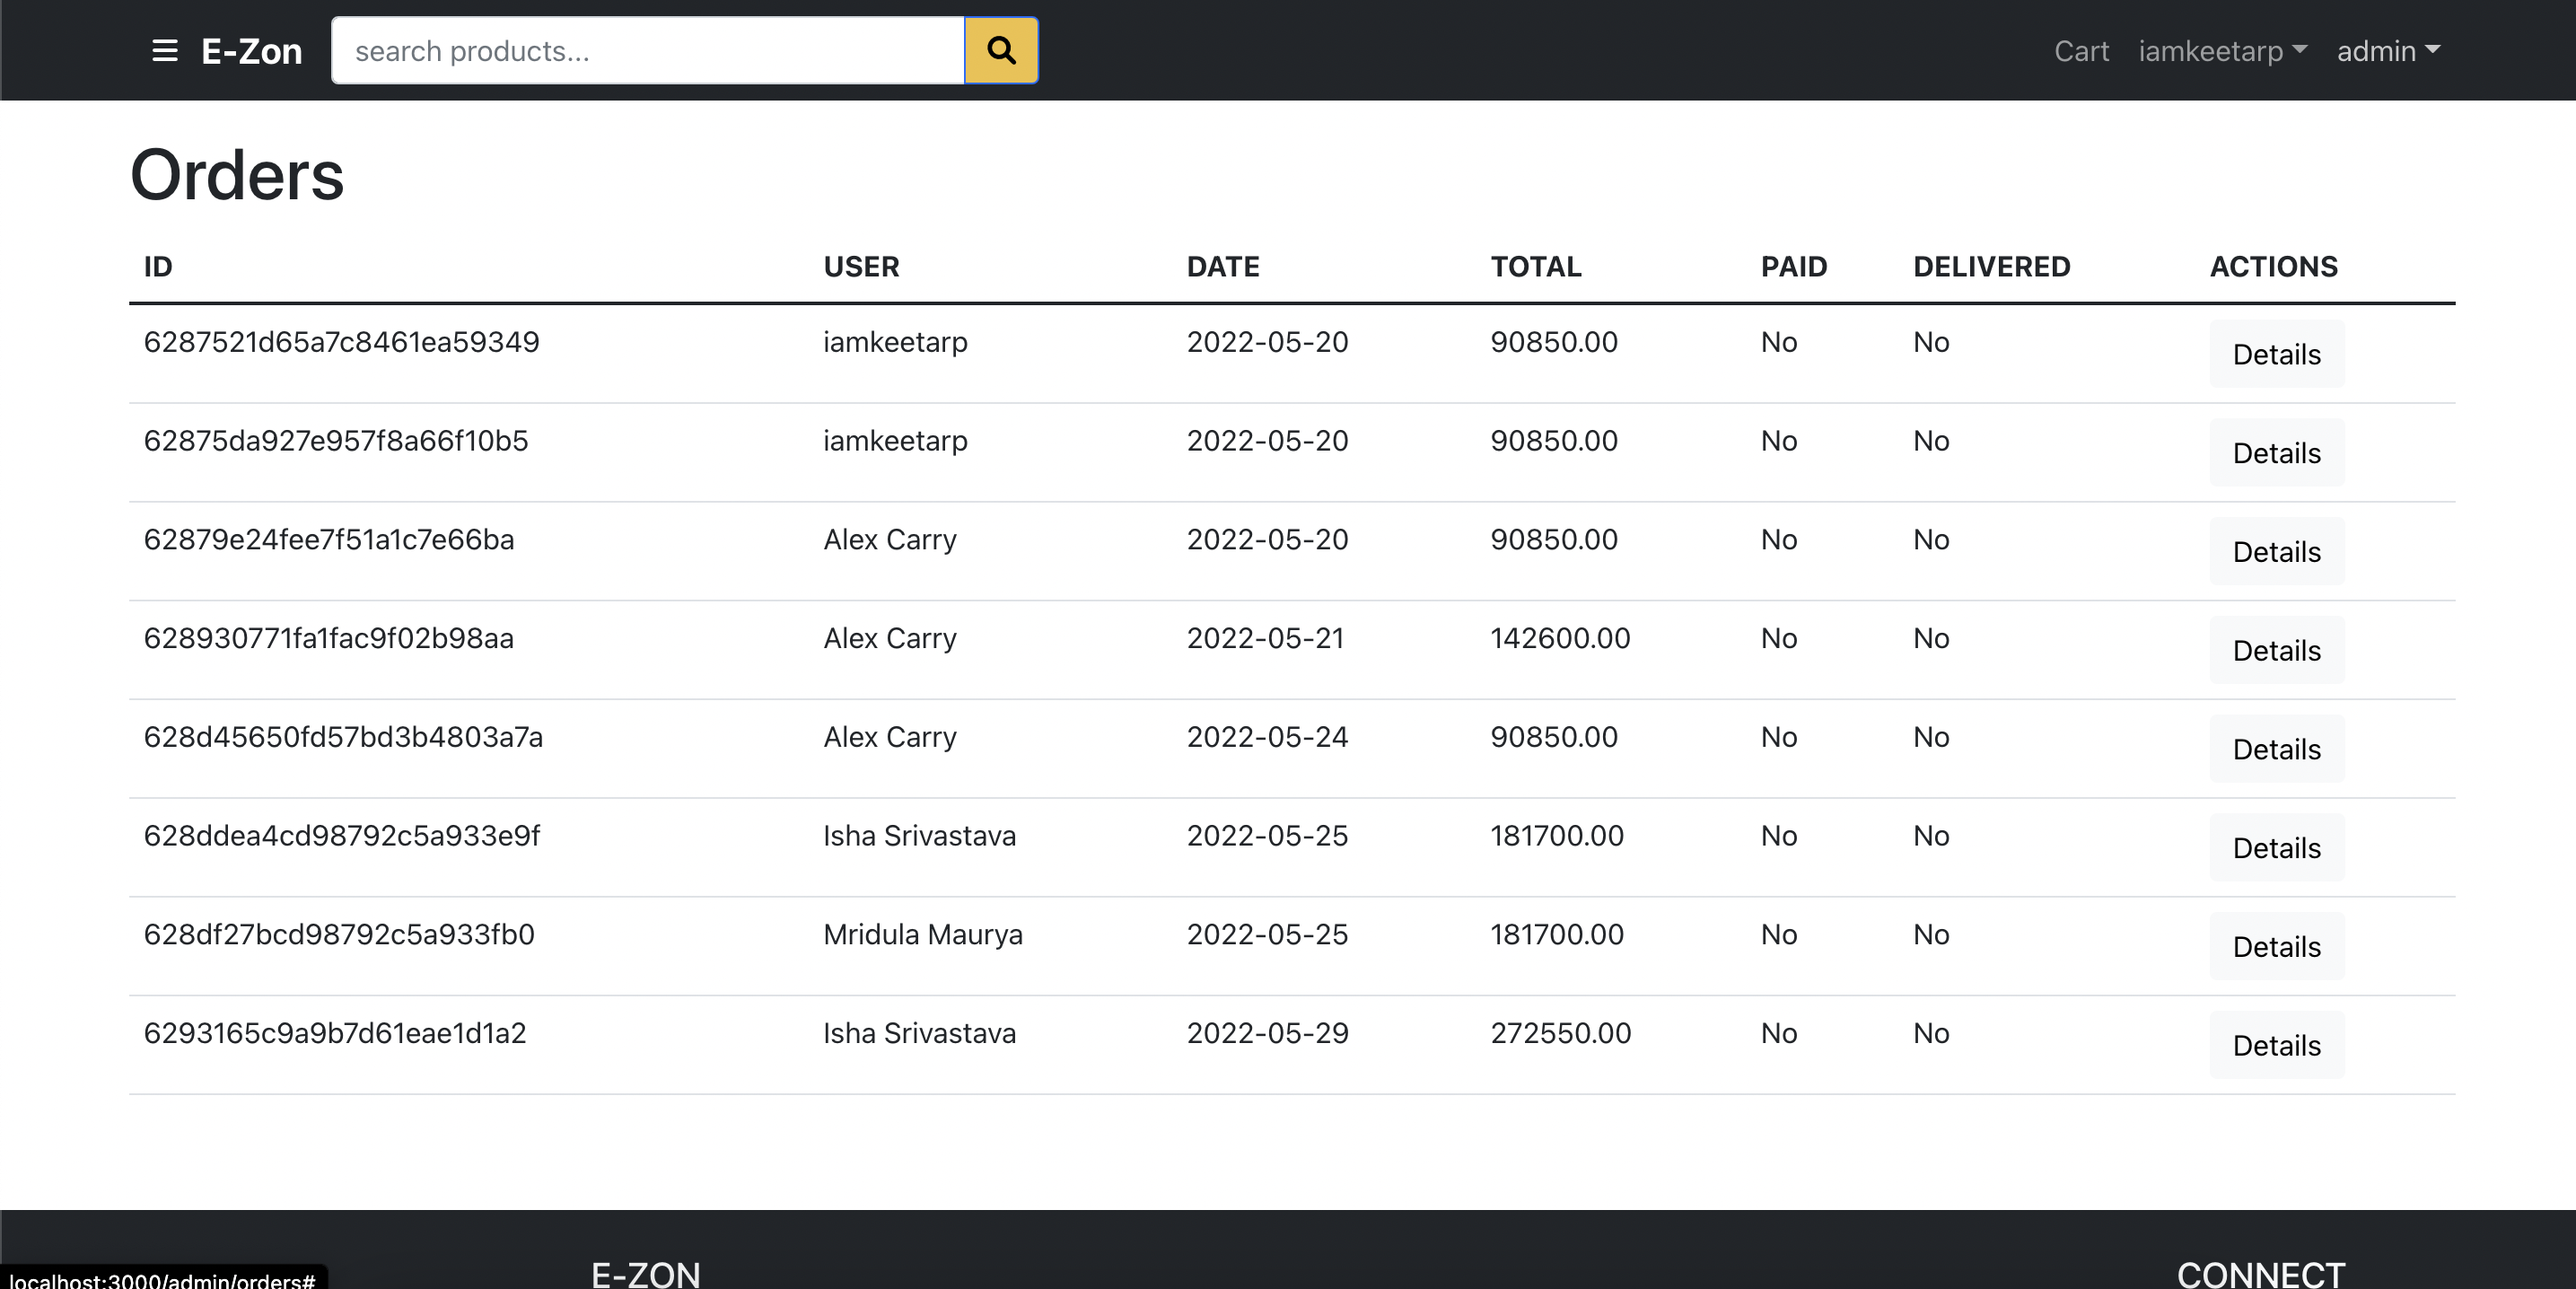Screen dimensions: 2576x1289
Task: View details for order 6287521d65a7c8461ea59349
Action: click(x=2276, y=354)
